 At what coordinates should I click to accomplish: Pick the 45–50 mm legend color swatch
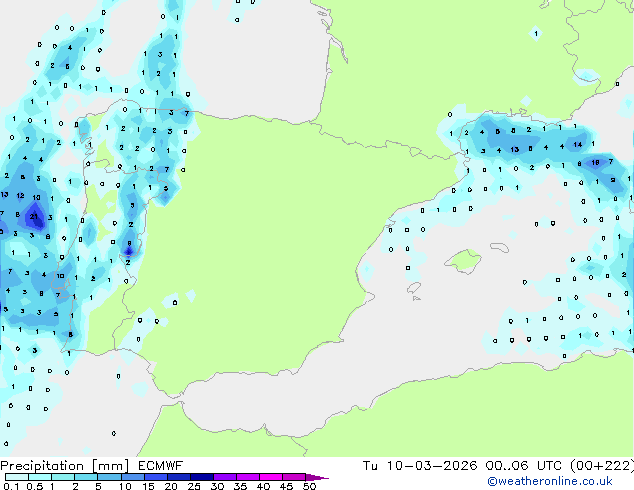coord(294,477)
